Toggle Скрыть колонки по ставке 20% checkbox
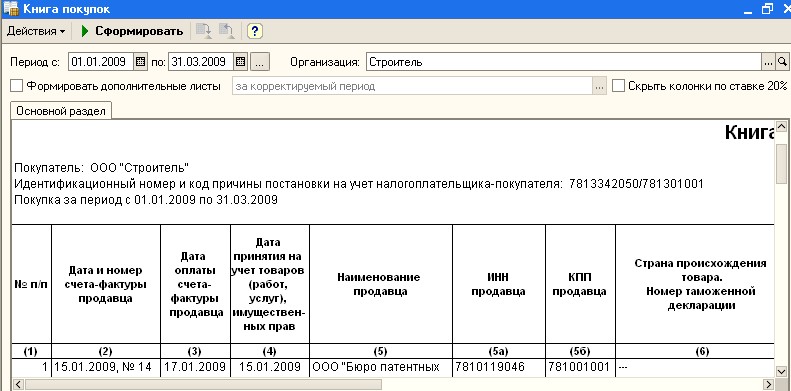The width and height of the screenshot is (791, 391). pos(618,86)
